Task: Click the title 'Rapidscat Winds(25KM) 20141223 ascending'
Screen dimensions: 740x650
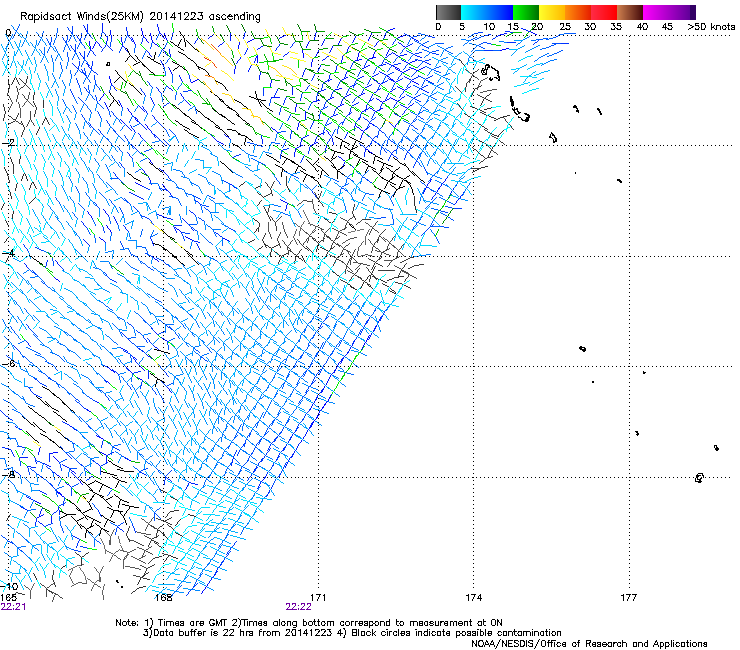Action: 140,16
